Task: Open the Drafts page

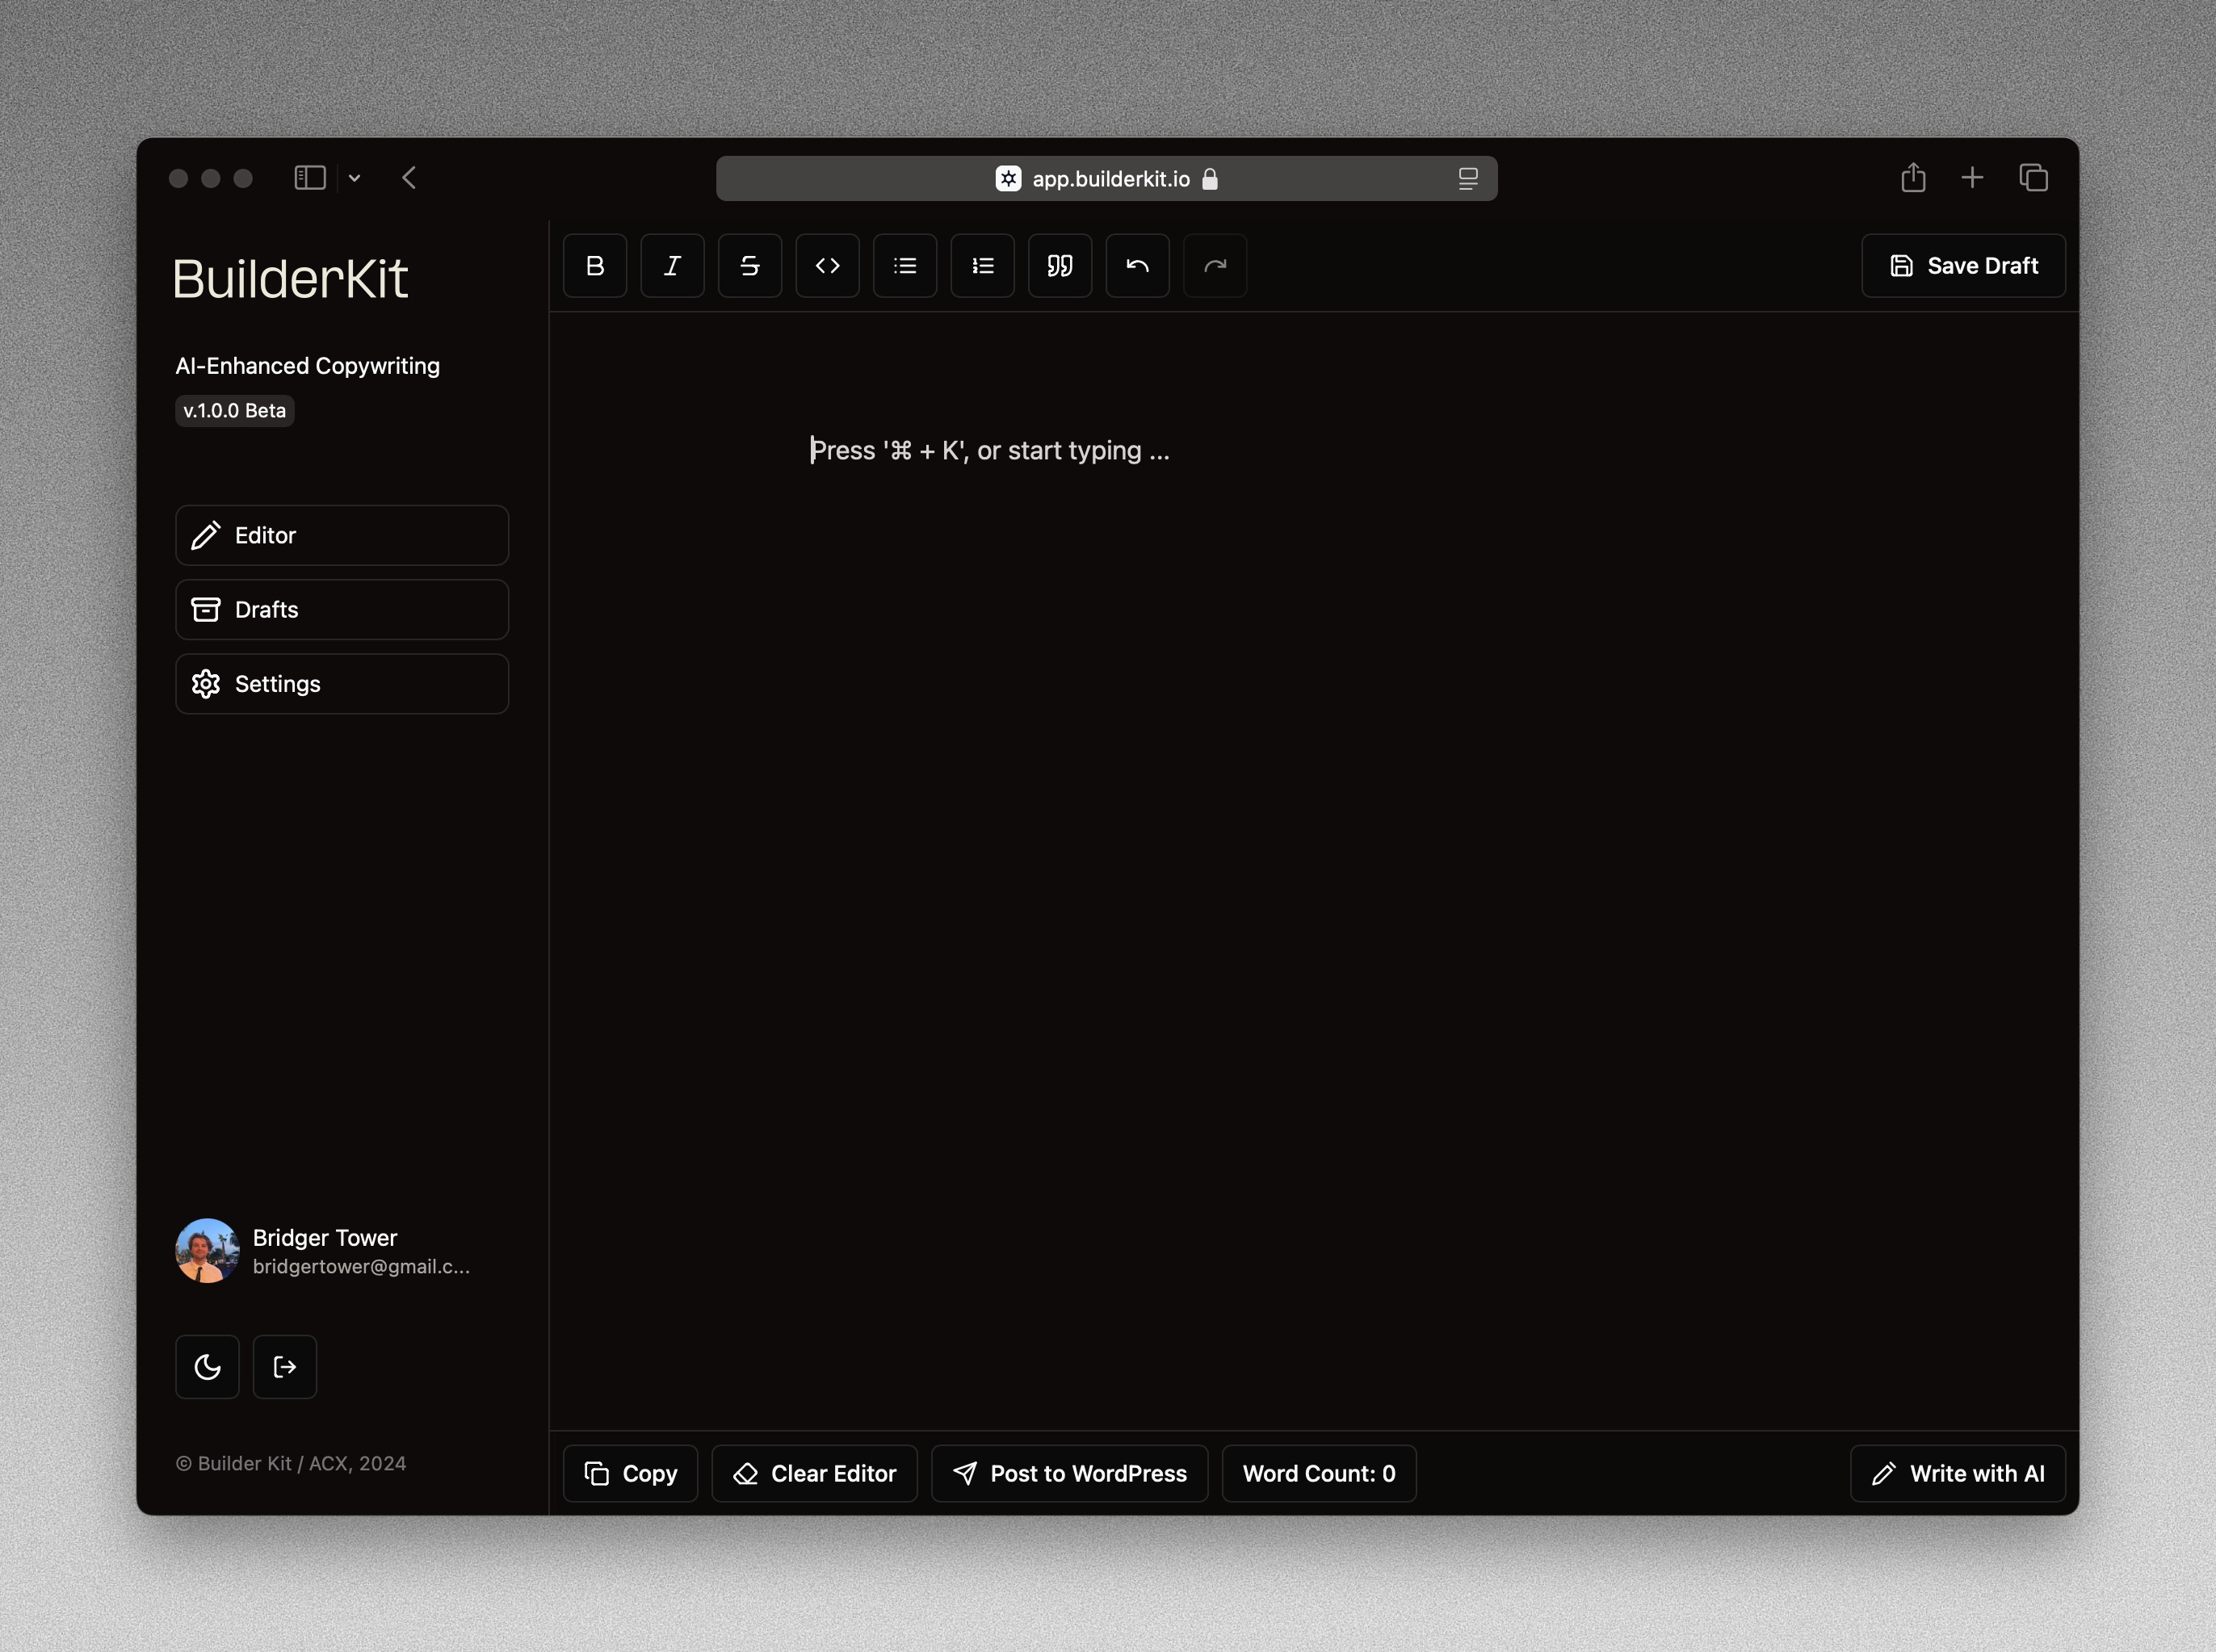Action: [342, 610]
